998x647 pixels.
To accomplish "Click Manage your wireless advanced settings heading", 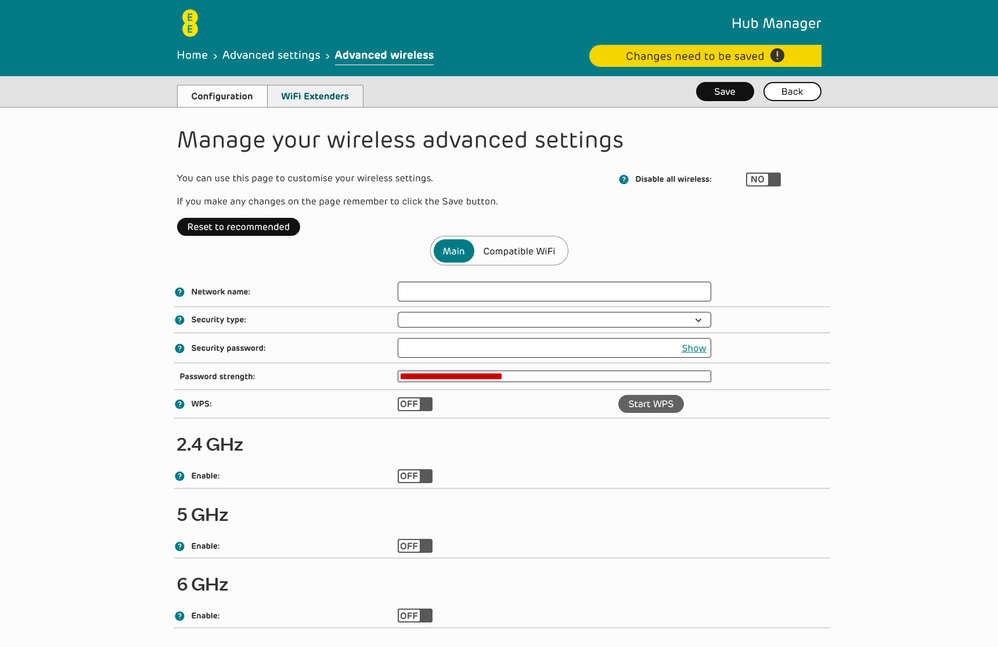I will tap(400, 140).
